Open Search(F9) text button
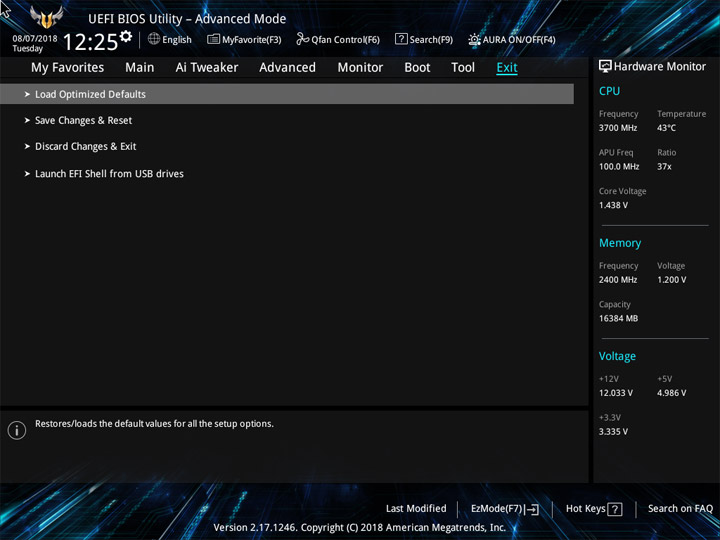 click(431, 40)
